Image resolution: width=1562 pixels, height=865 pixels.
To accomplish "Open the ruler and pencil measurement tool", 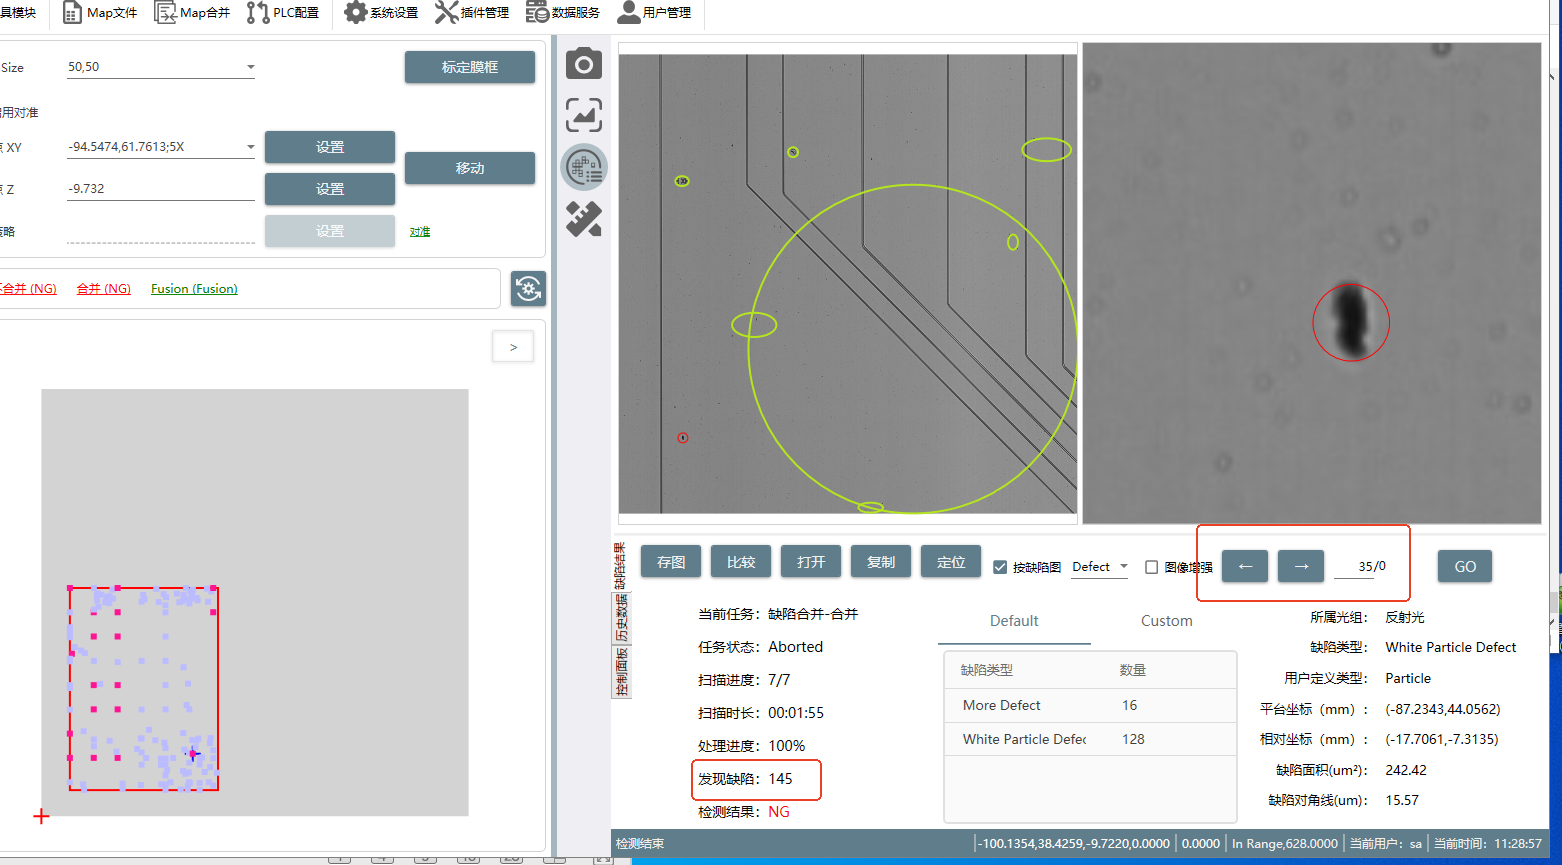I will [x=584, y=219].
